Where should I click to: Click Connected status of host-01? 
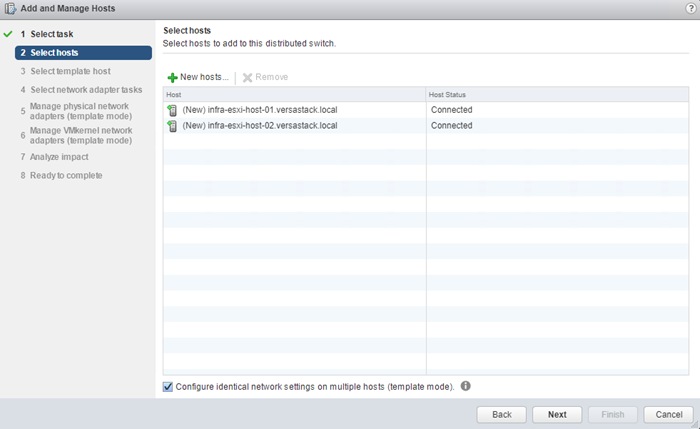point(451,110)
